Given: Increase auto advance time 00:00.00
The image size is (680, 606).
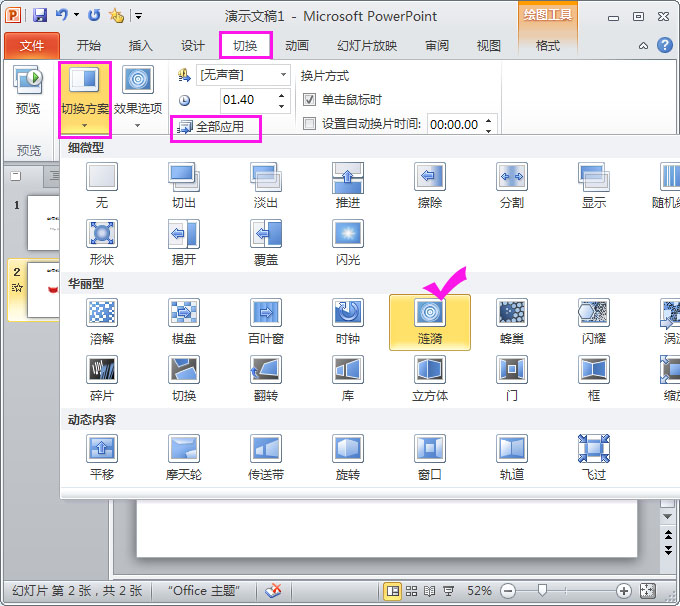Looking at the screenshot, I should (x=489, y=120).
